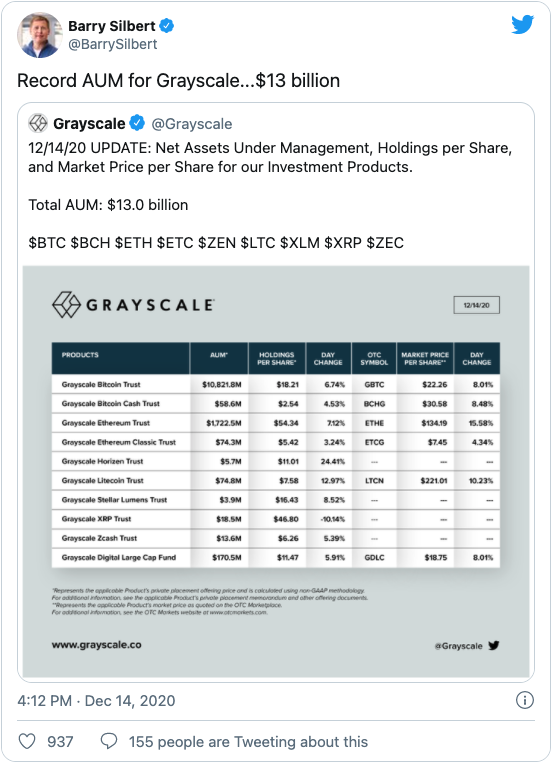Open the @Grayscale handle link
Viewport: 554px width, 765px height.
192,124
